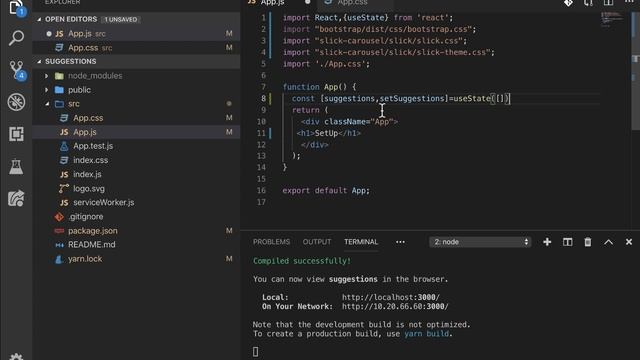
Task: Collapse the src folder
Action: [x=47, y=104]
